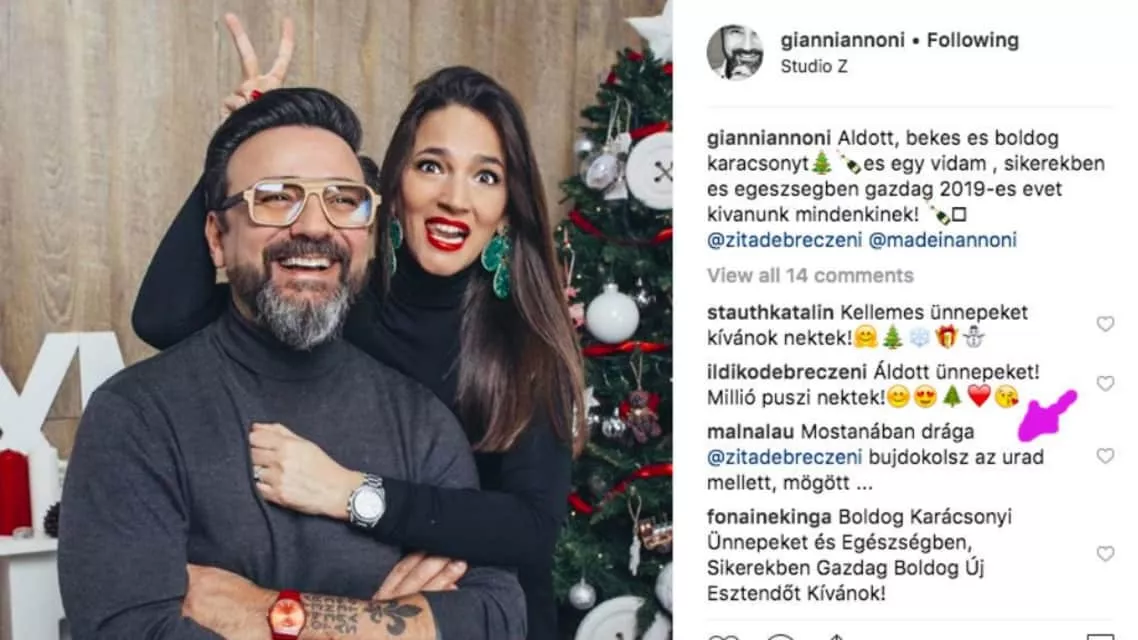The image size is (1138, 640).
Task: Click gianniannoni username in header
Action: [843, 41]
